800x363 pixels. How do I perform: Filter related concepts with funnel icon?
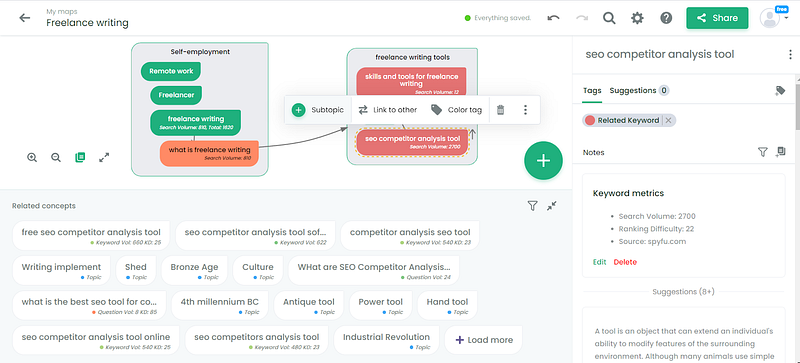532,206
